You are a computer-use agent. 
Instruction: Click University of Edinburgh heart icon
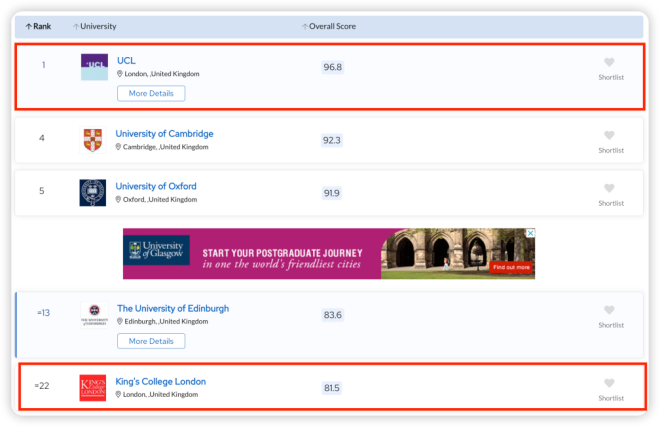610,310
